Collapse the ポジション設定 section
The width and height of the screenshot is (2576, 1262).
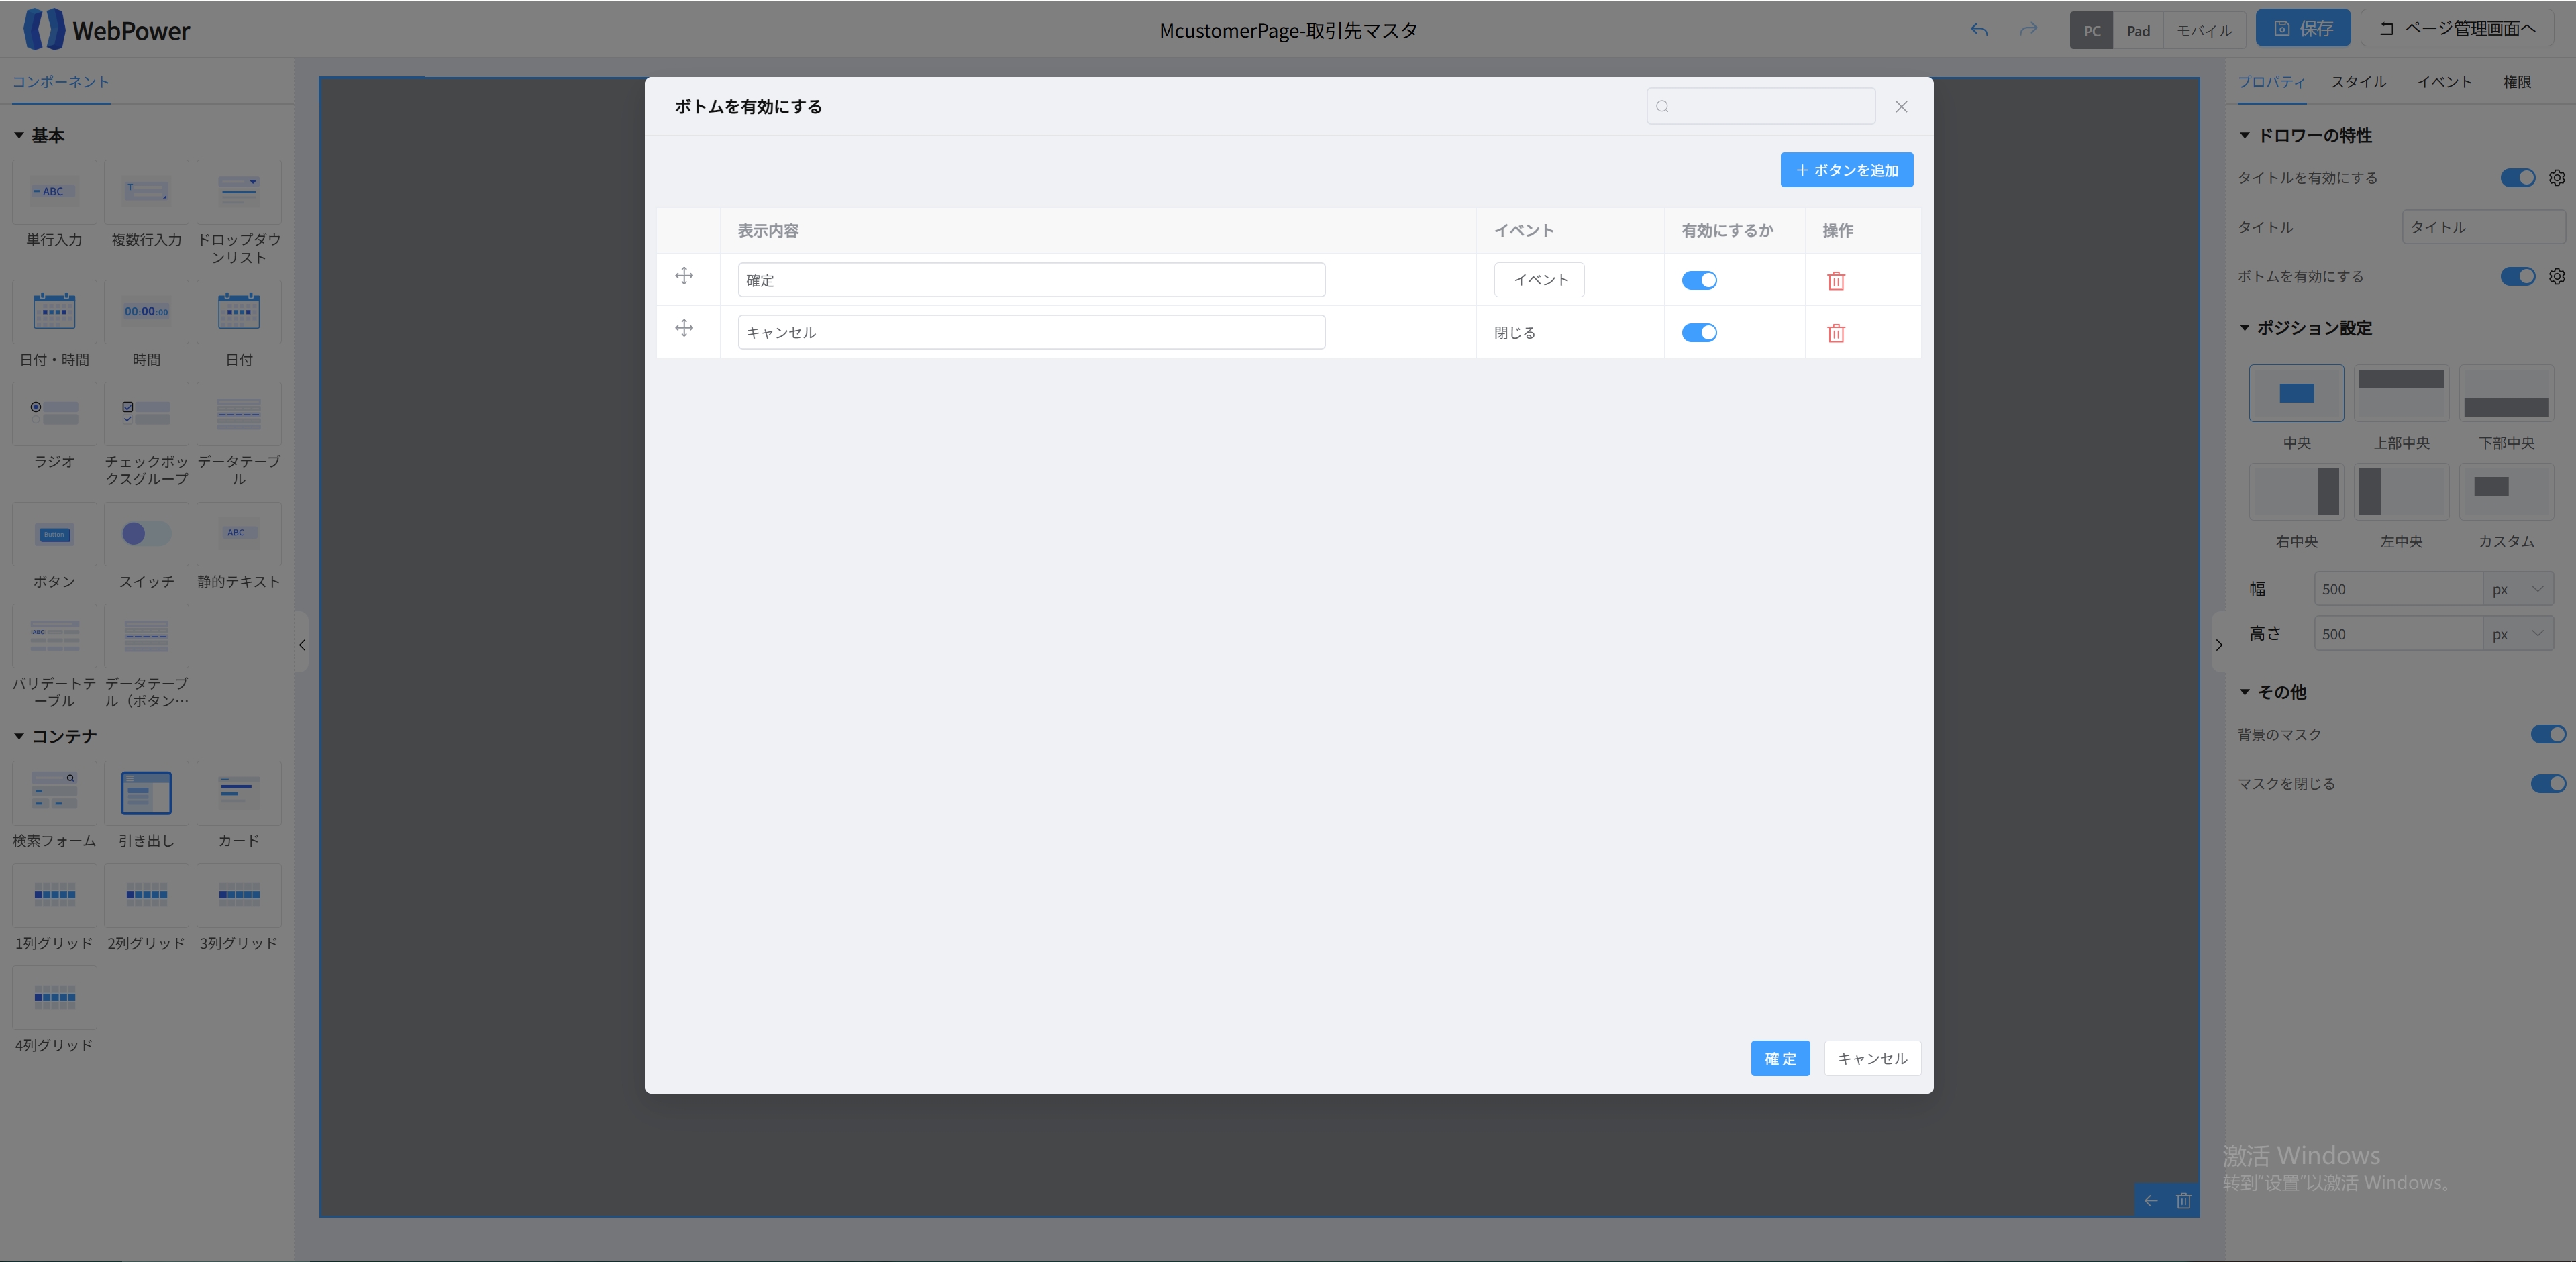(x=2244, y=328)
